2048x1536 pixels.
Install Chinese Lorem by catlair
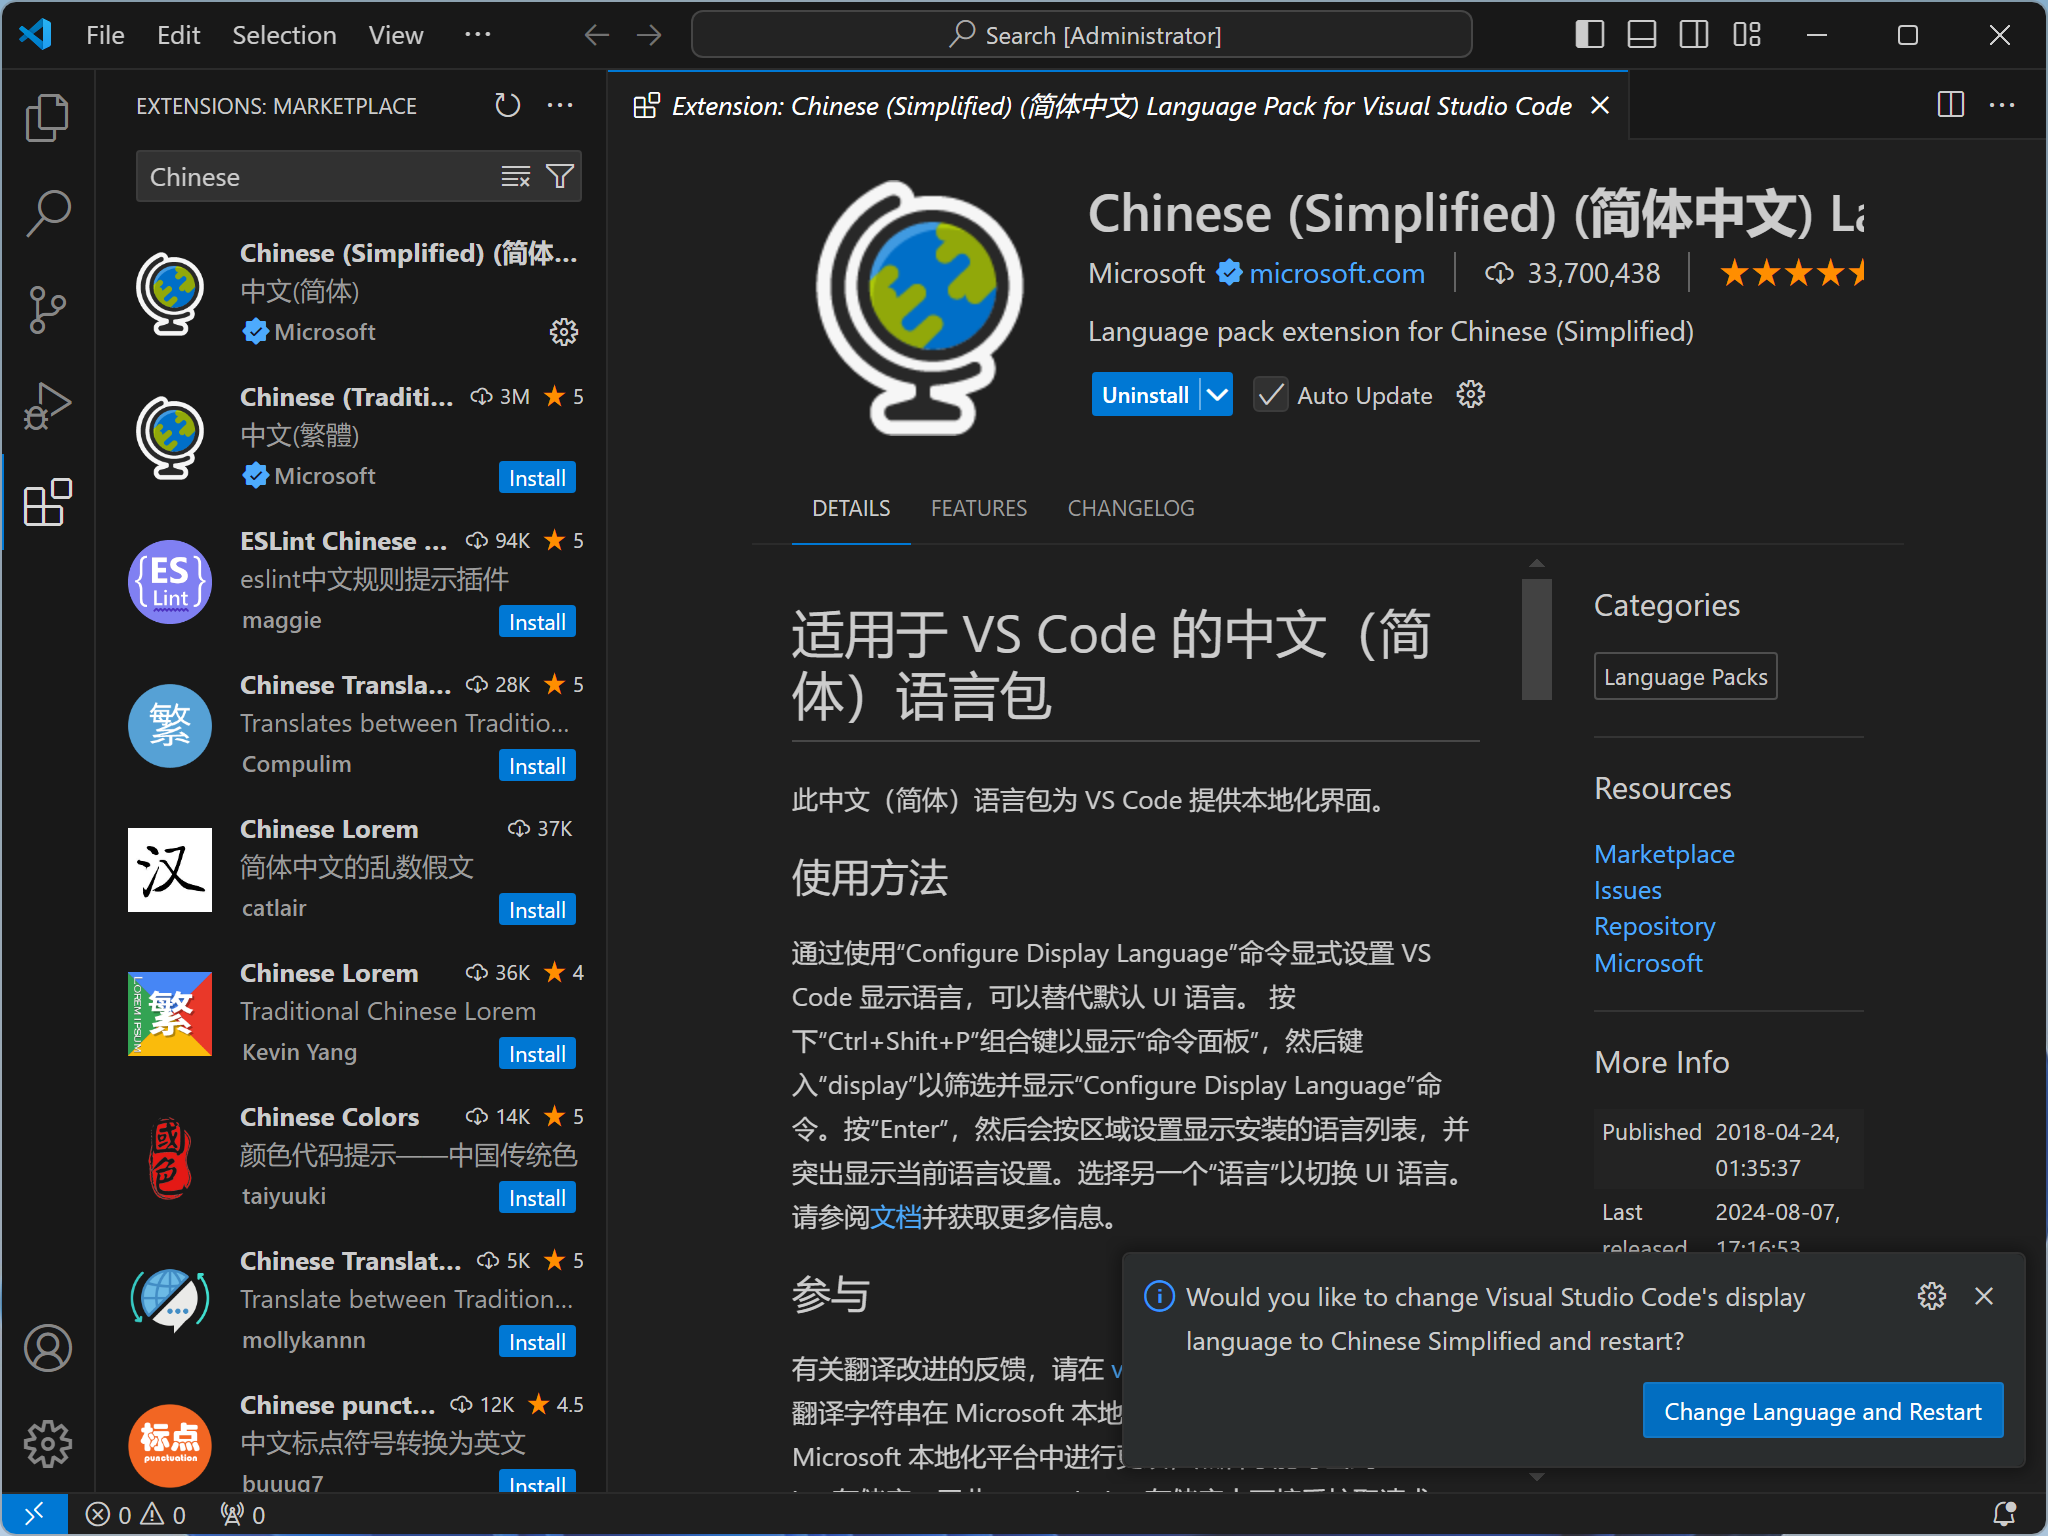click(x=537, y=910)
